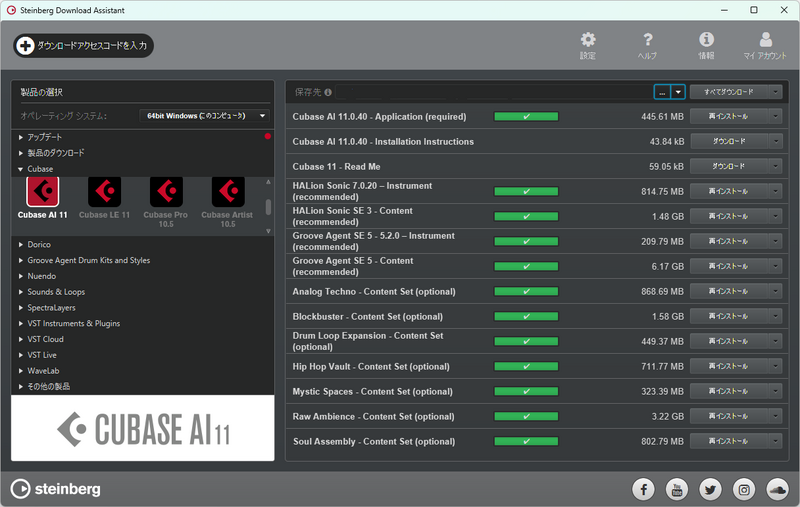Expand the VST Live category
This screenshot has height=507, width=800.
coord(20,356)
